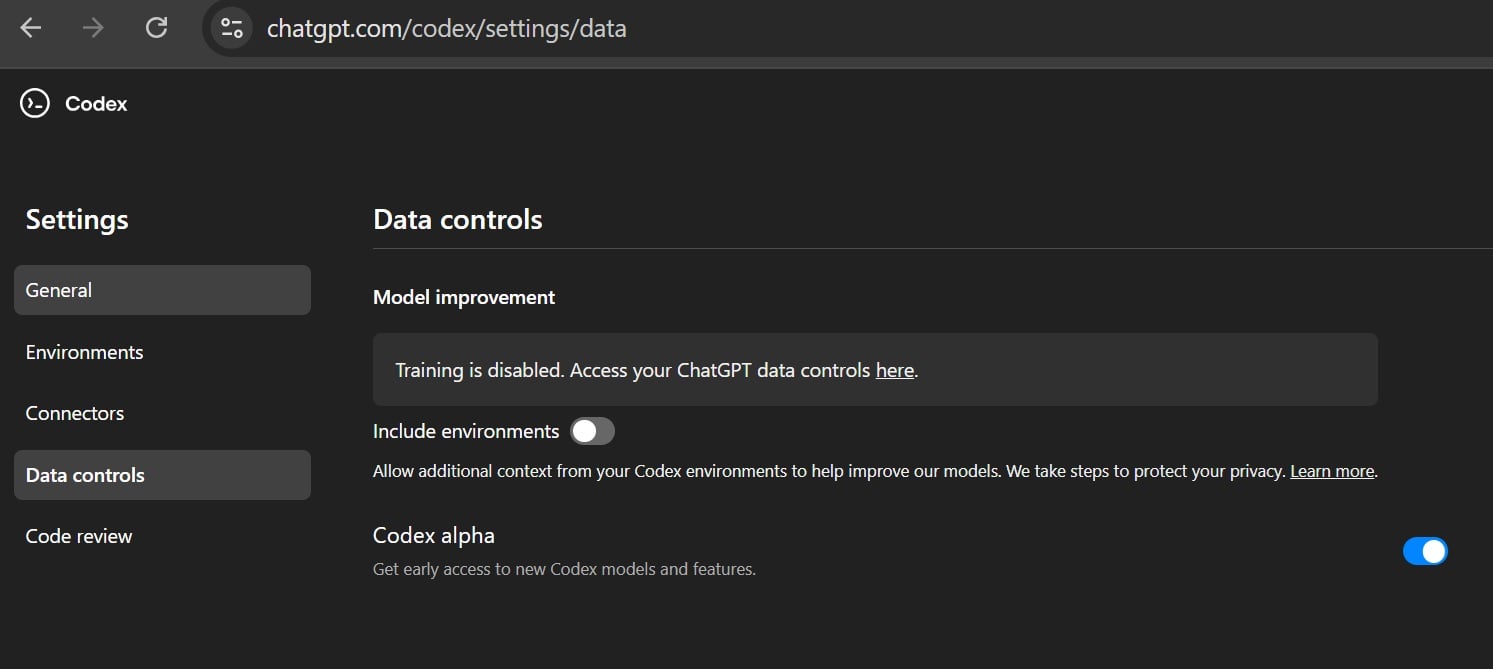This screenshot has height=669, width=1493.
Task: Switch to the Connectors settings page
Action: 75,413
